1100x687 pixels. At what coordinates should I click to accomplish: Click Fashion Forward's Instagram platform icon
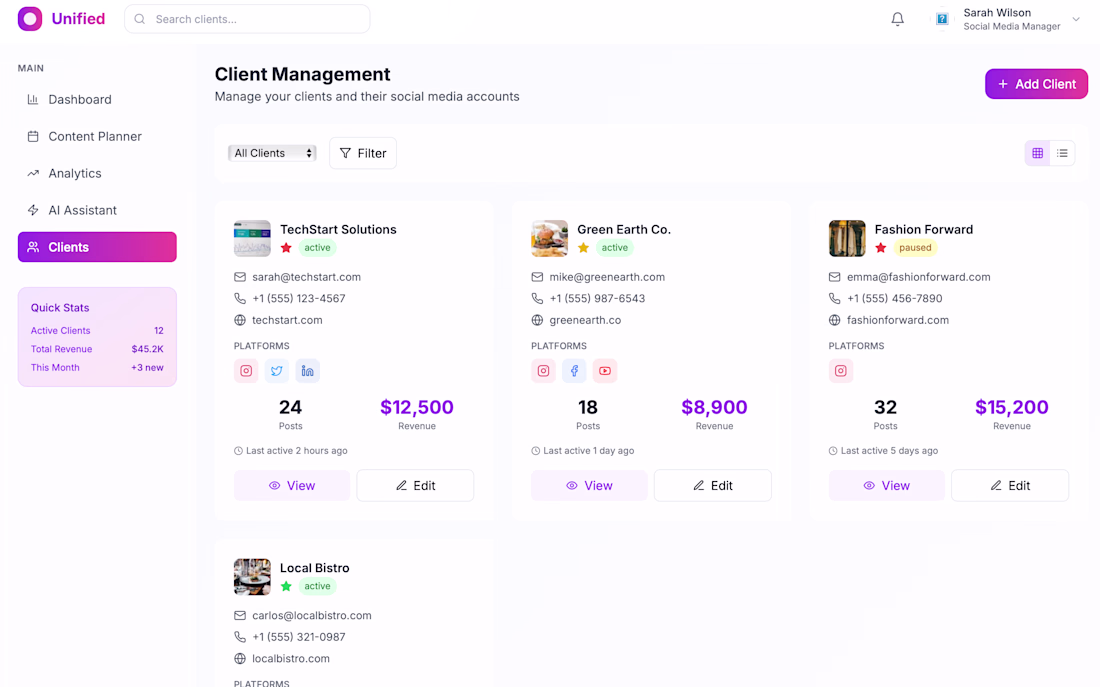click(x=841, y=371)
